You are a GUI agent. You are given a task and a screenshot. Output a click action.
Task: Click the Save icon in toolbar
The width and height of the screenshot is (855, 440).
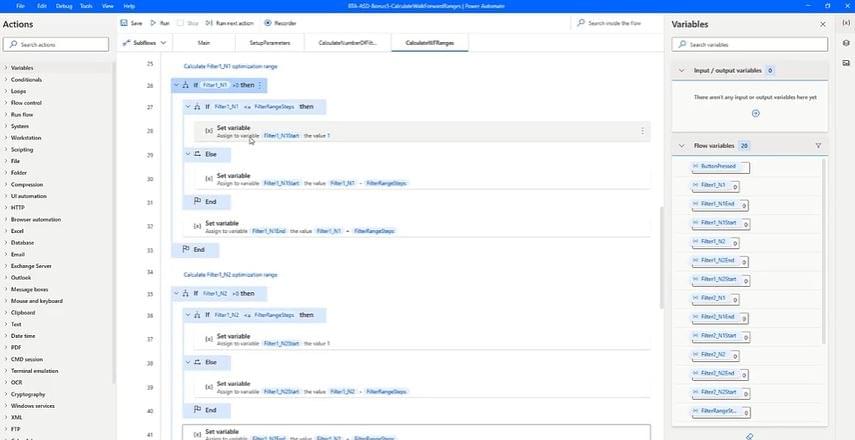(124, 22)
